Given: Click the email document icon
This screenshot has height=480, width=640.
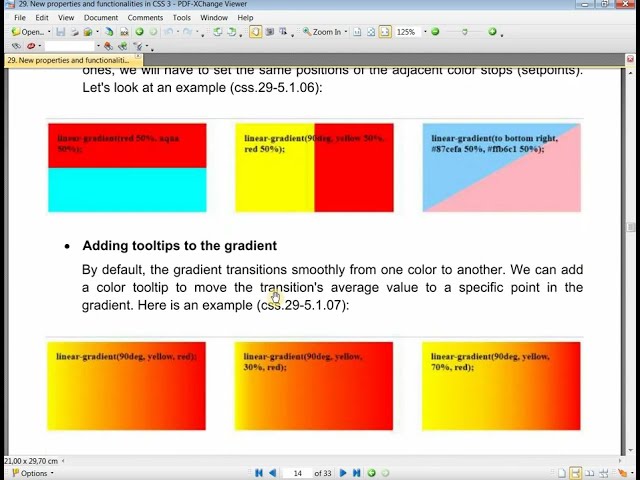Looking at the screenshot, I should pyautogui.click(x=88, y=32).
